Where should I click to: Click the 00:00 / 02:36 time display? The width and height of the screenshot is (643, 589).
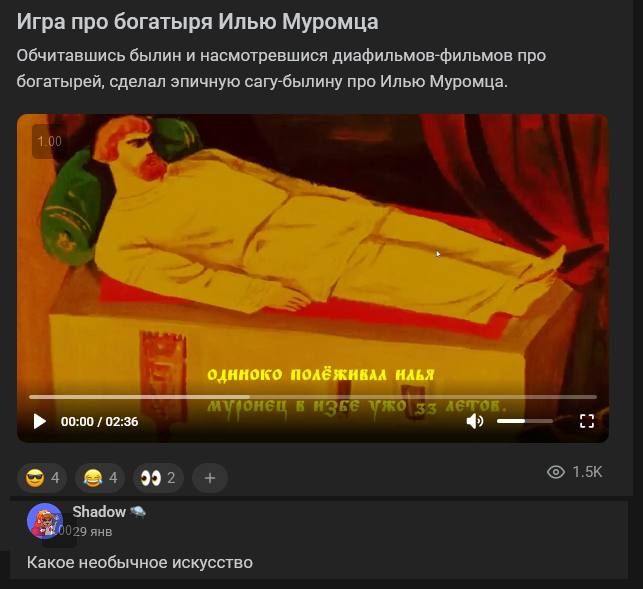pos(100,422)
